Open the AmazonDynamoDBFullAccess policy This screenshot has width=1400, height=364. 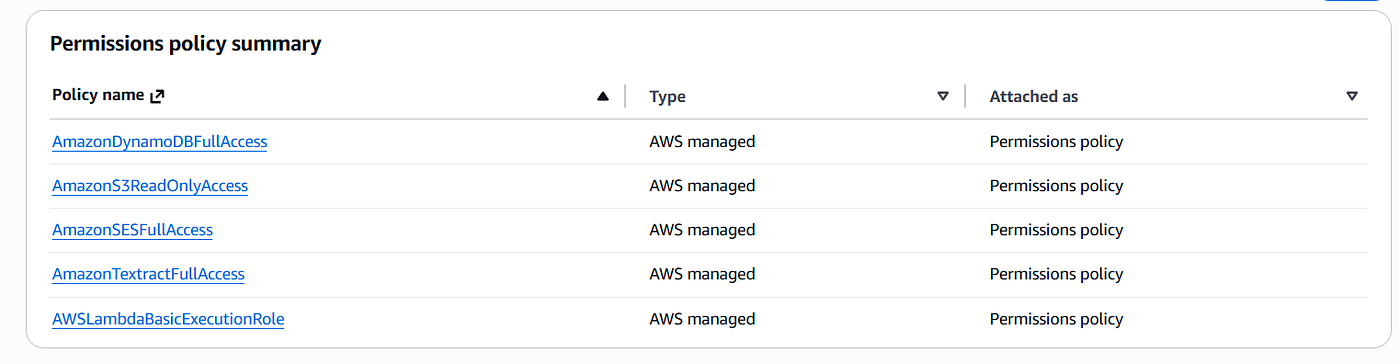tap(160, 142)
